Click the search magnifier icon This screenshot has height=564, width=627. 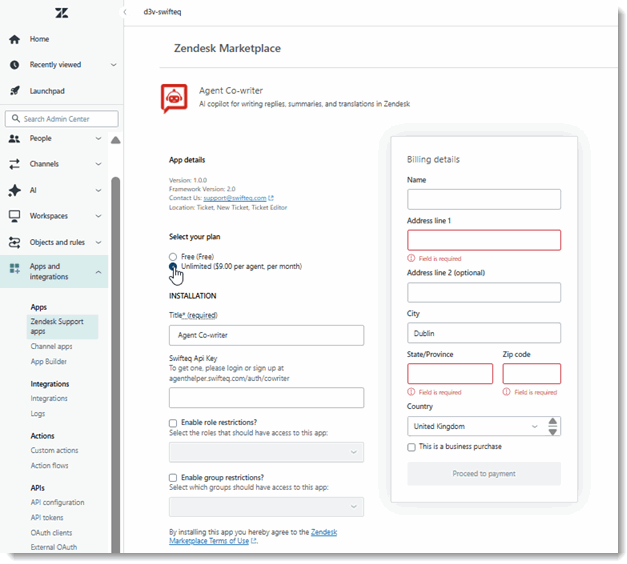click(x=16, y=118)
